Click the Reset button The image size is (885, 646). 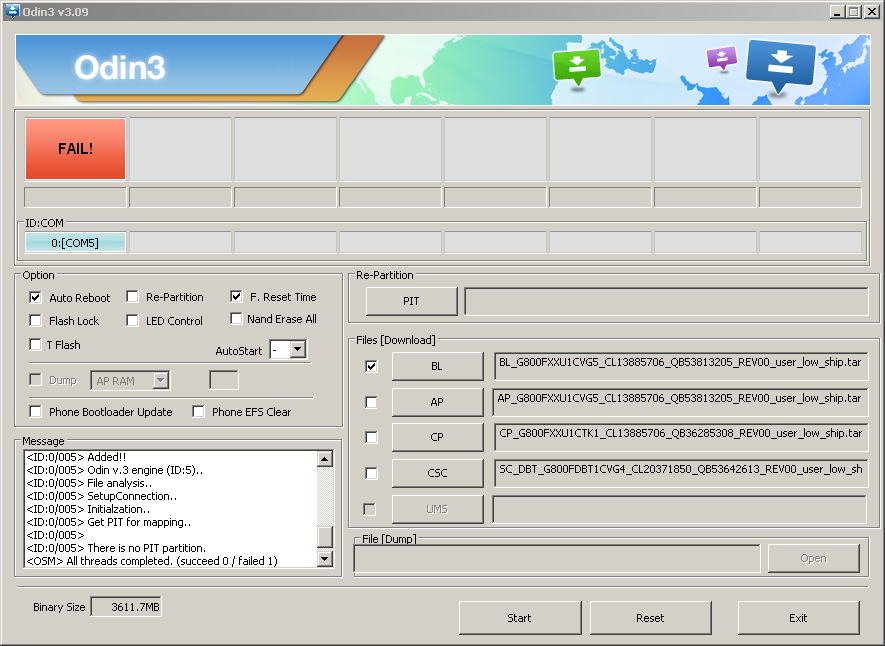650,618
